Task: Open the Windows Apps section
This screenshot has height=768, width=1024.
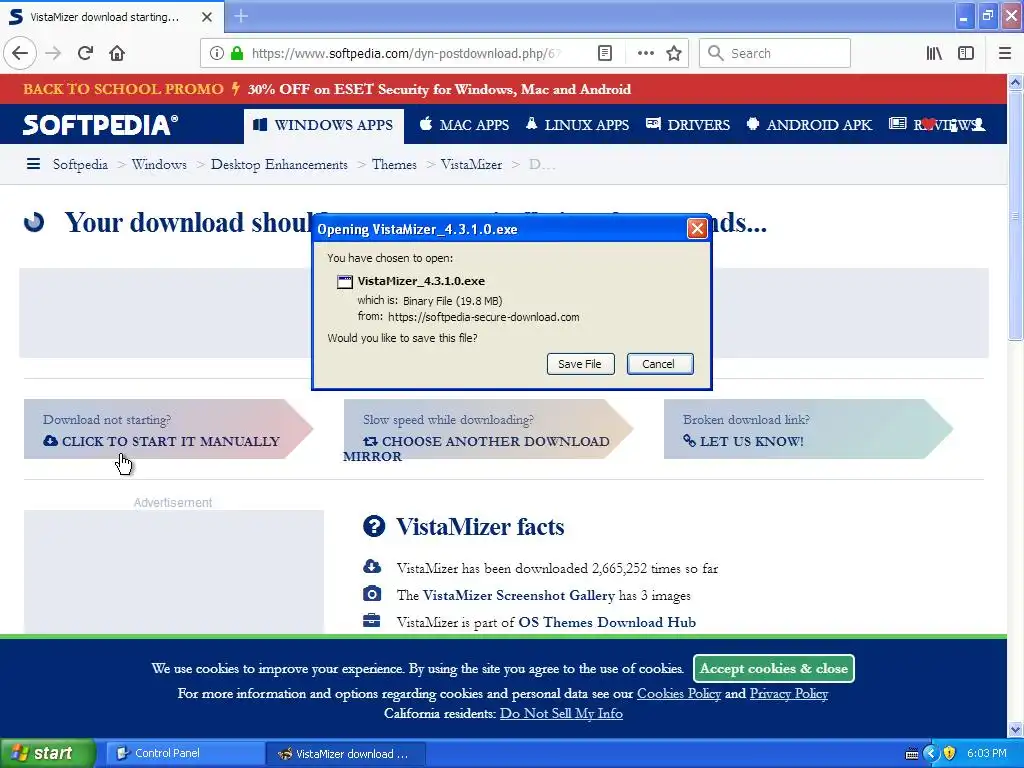Action: click(x=324, y=125)
